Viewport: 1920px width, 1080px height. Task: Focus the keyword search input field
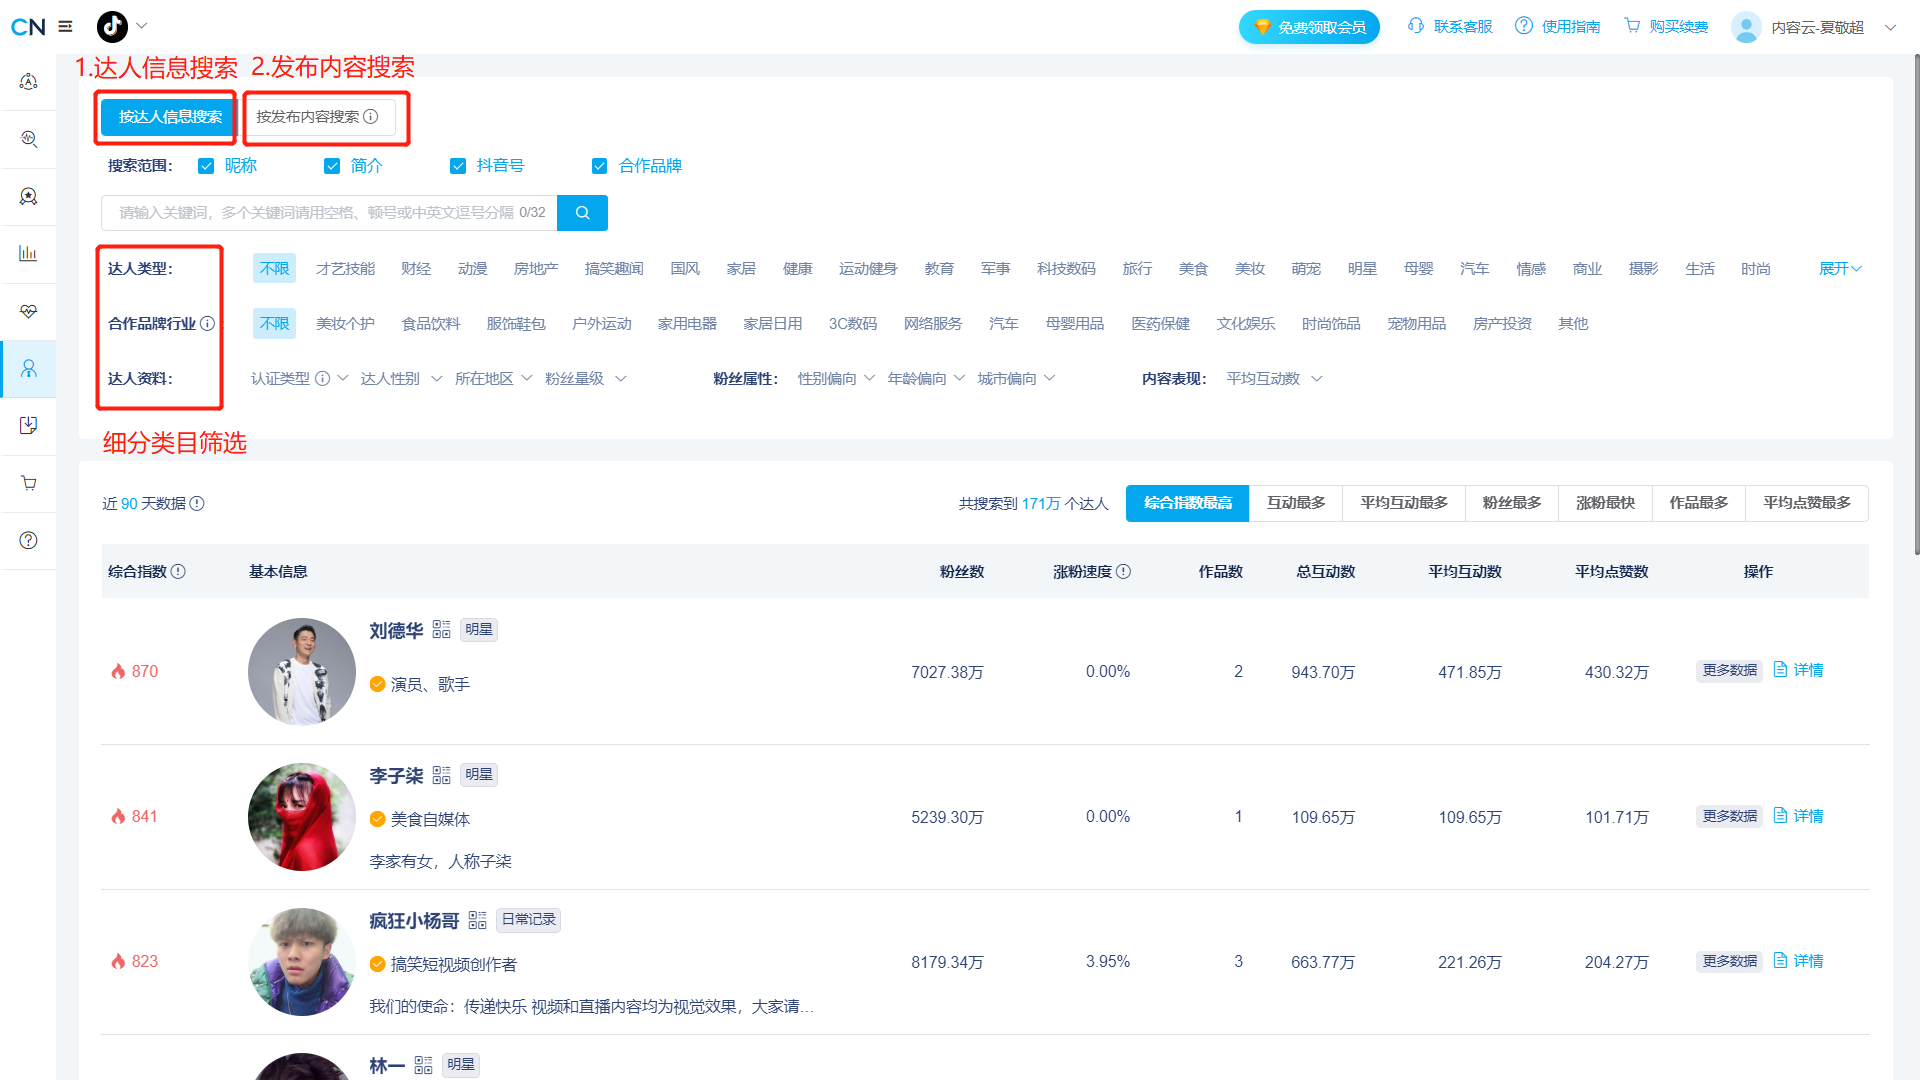tap(329, 213)
